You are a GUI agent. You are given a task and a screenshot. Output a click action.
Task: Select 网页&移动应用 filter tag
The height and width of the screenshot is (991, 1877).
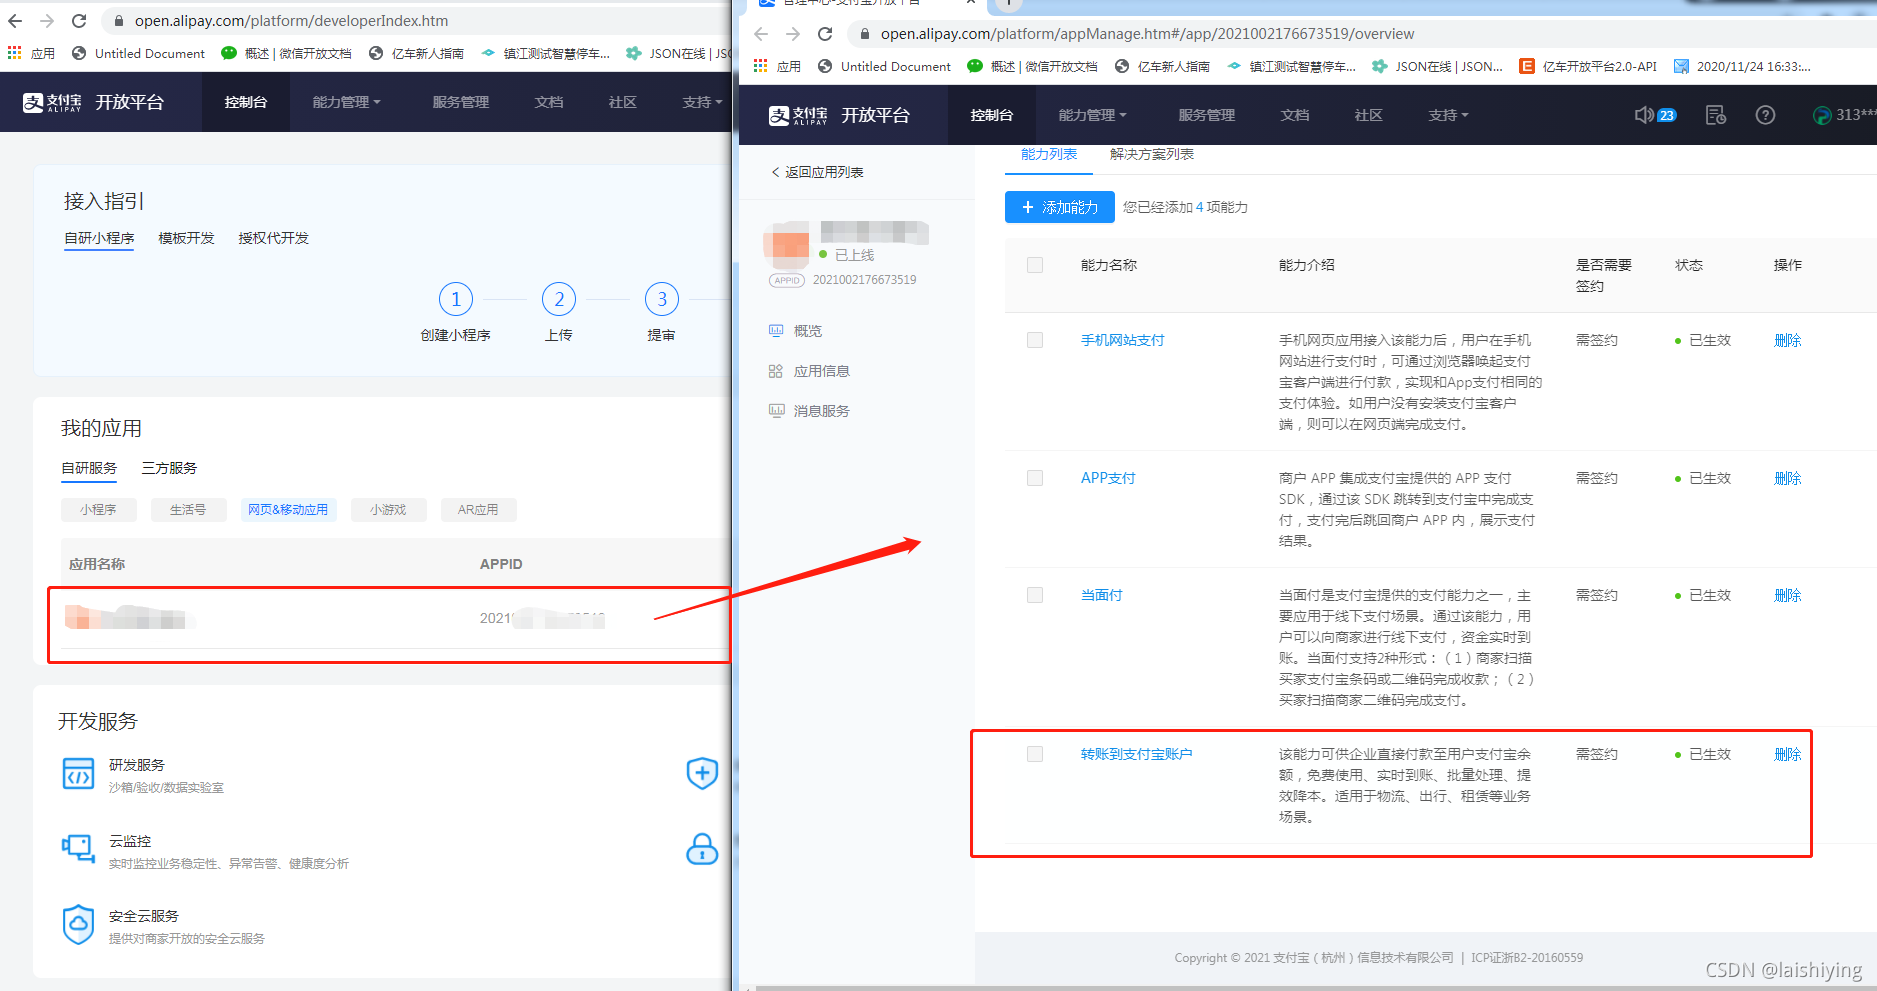[288, 510]
